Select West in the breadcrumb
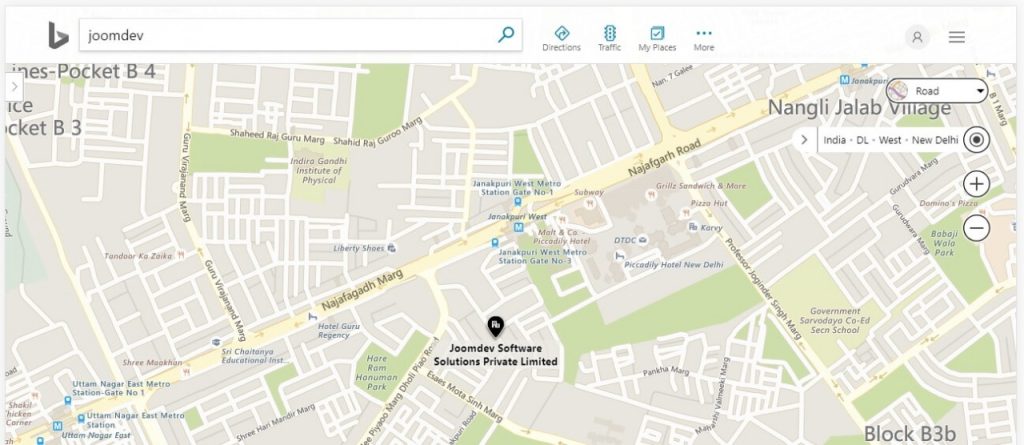 [x=889, y=140]
